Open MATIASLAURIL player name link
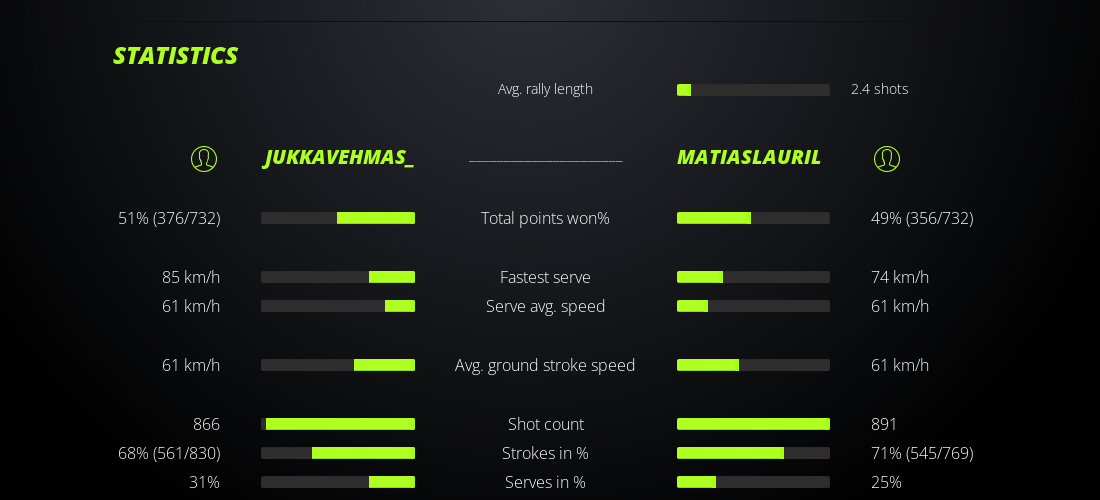Image resolution: width=1100 pixels, height=500 pixels. 749,158
